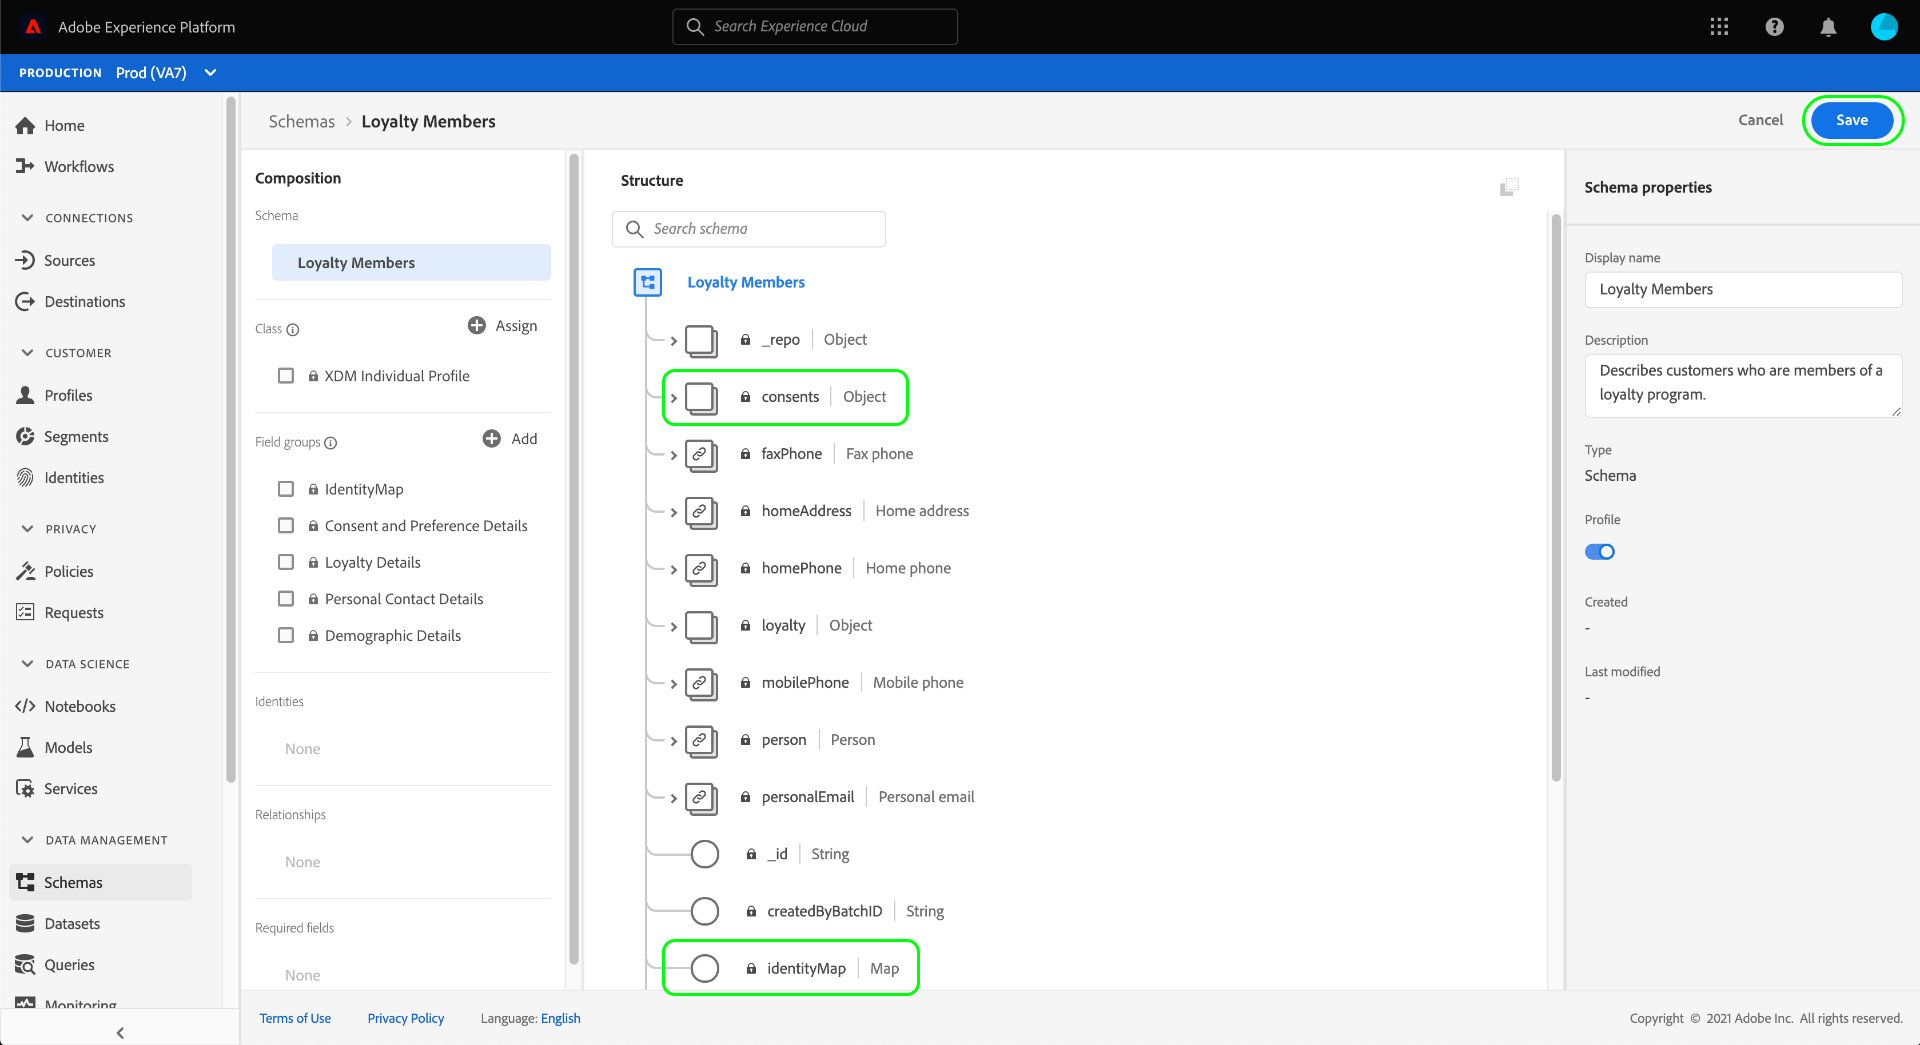Check Personal Contact Details checkbox
The image size is (1920, 1045).
[x=286, y=599]
